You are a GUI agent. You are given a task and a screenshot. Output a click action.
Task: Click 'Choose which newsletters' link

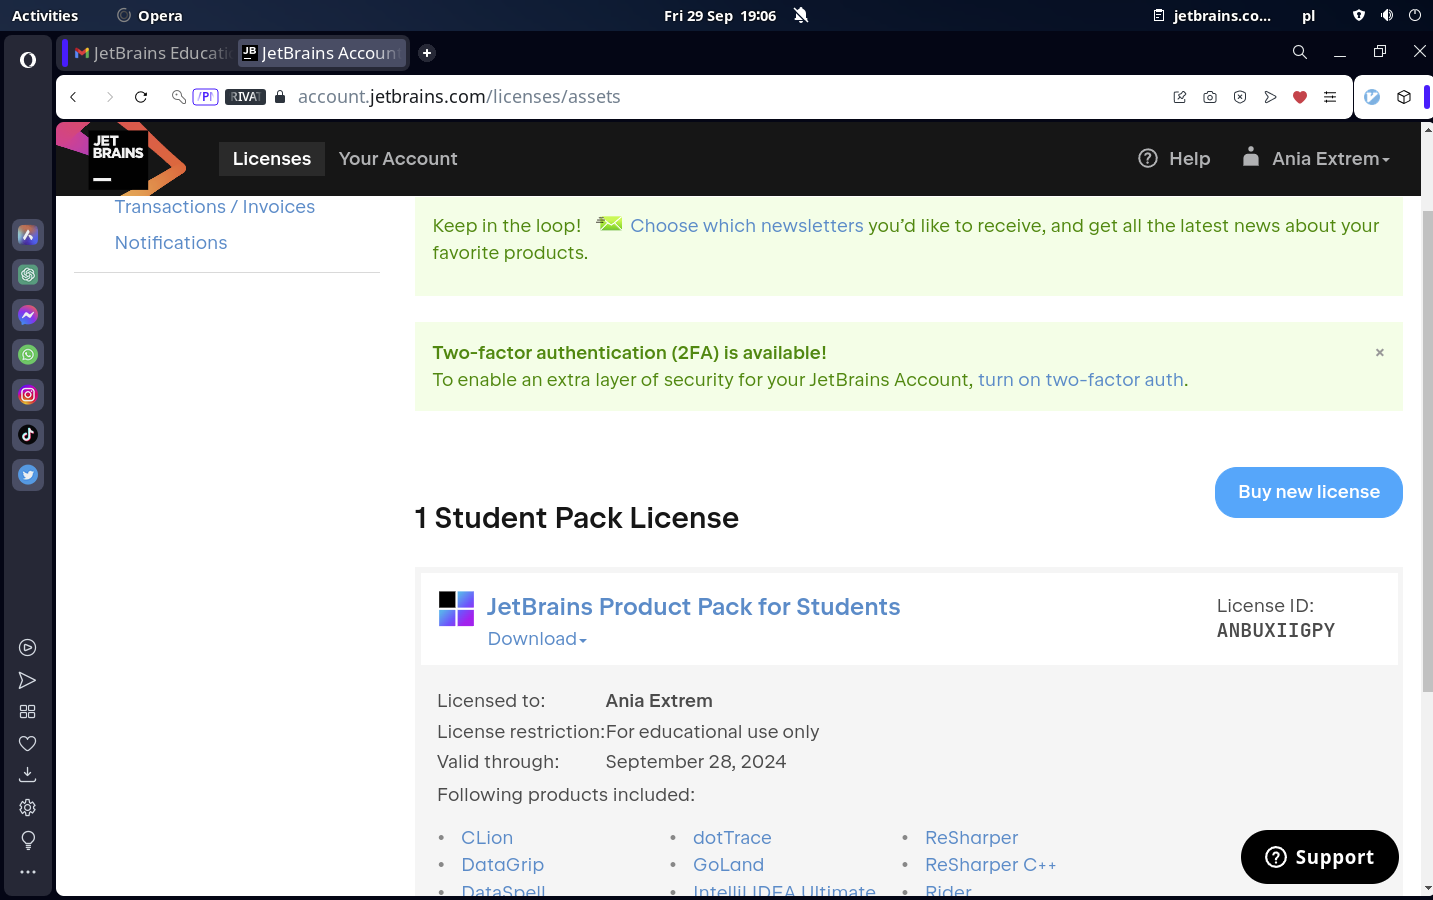click(747, 226)
